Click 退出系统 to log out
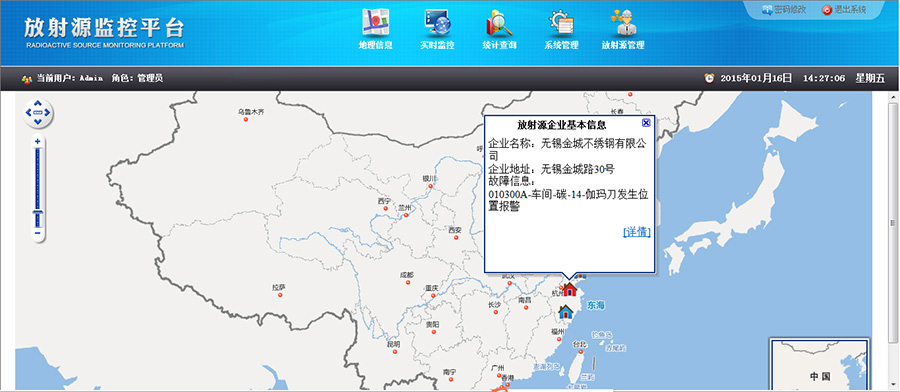Viewport: 900px width, 392px height. coord(844,10)
